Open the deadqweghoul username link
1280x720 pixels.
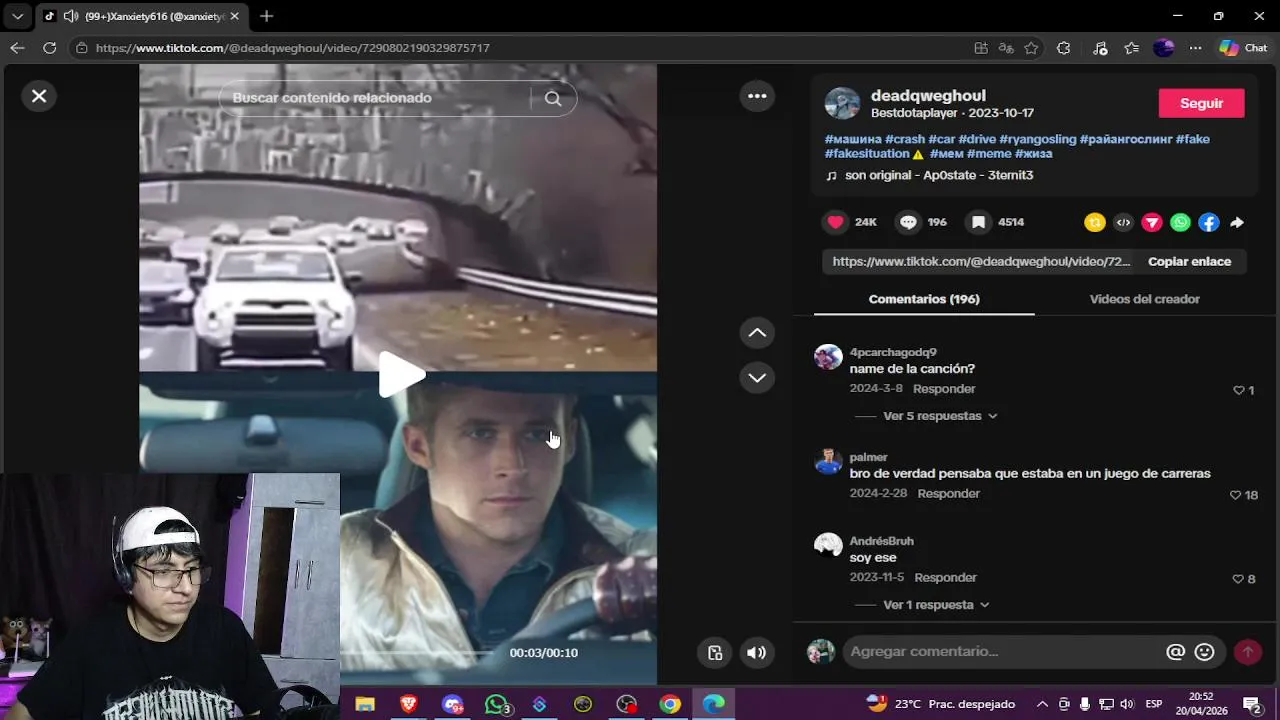(928, 96)
